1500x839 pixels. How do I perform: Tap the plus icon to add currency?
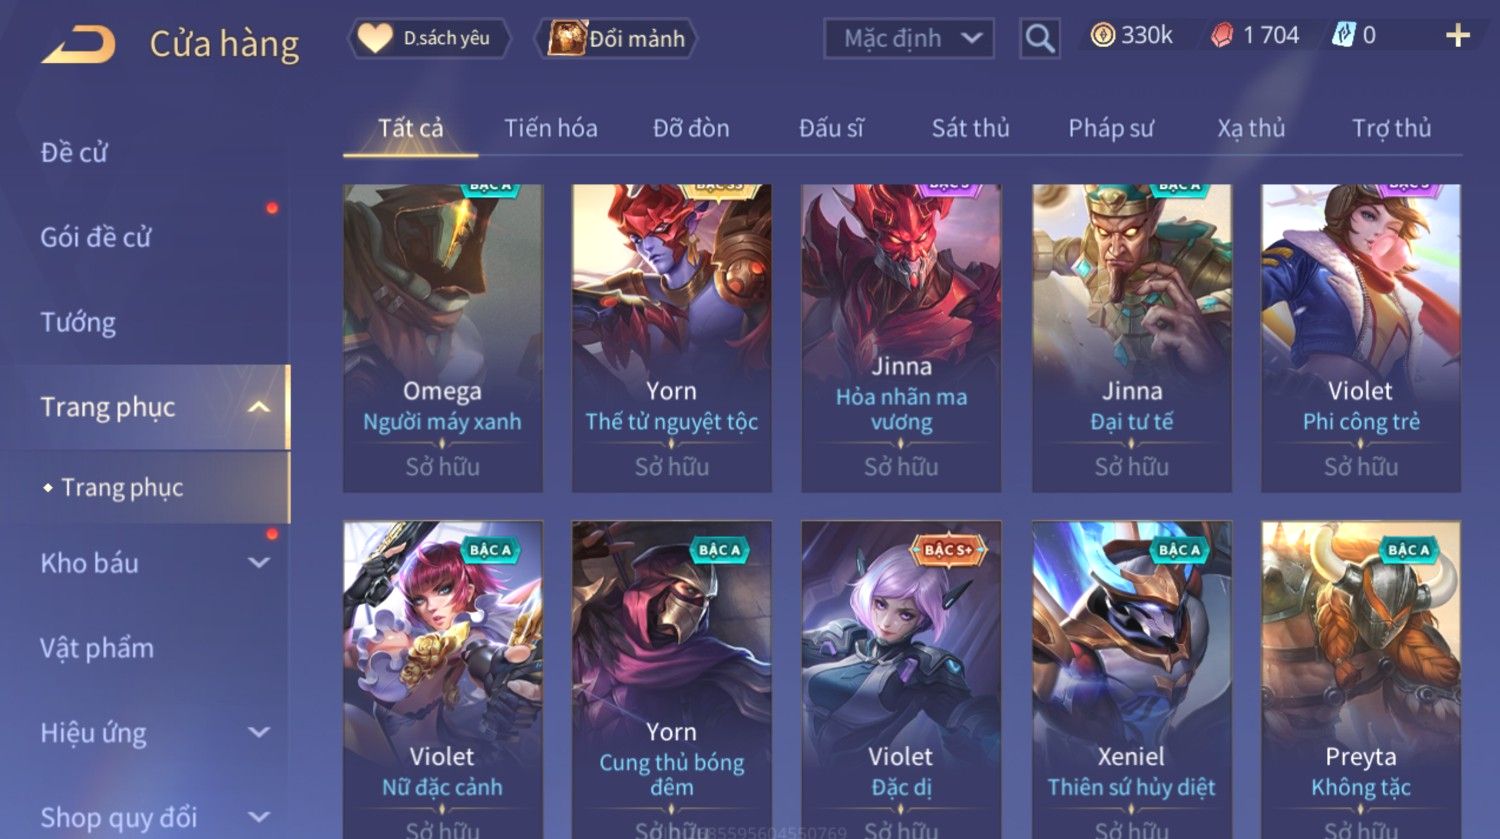(1458, 37)
